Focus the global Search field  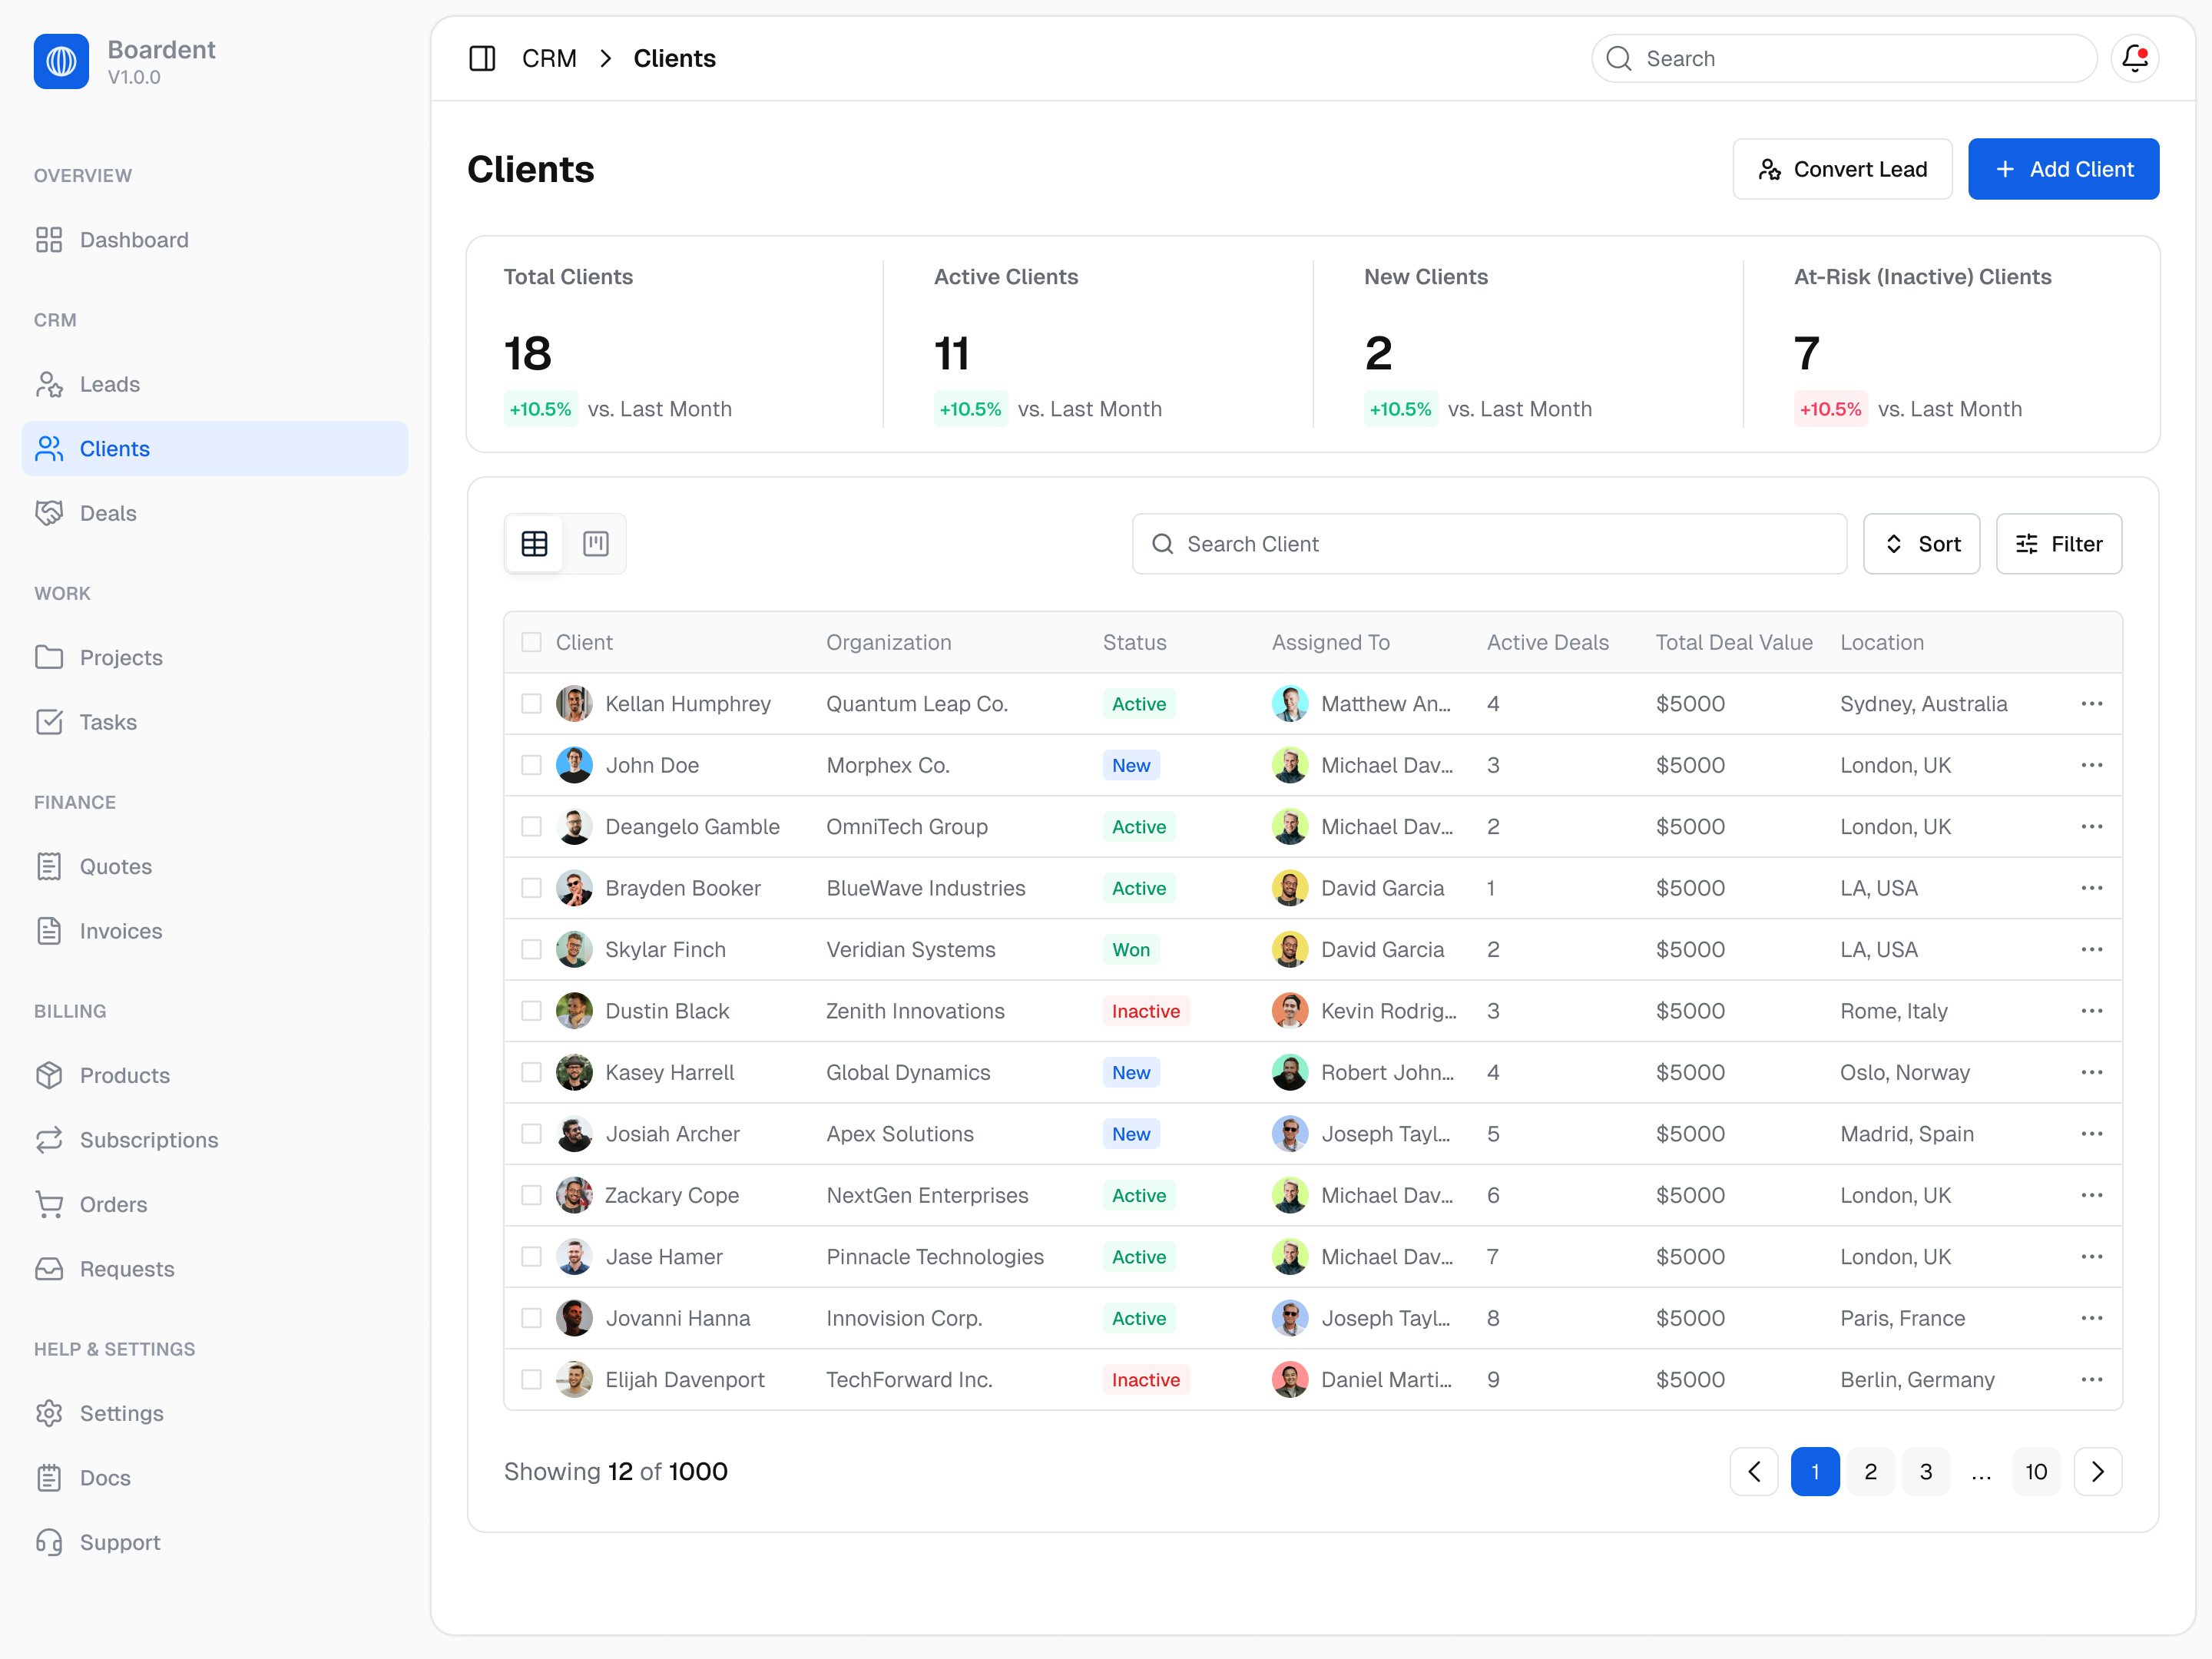[x=1844, y=58]
